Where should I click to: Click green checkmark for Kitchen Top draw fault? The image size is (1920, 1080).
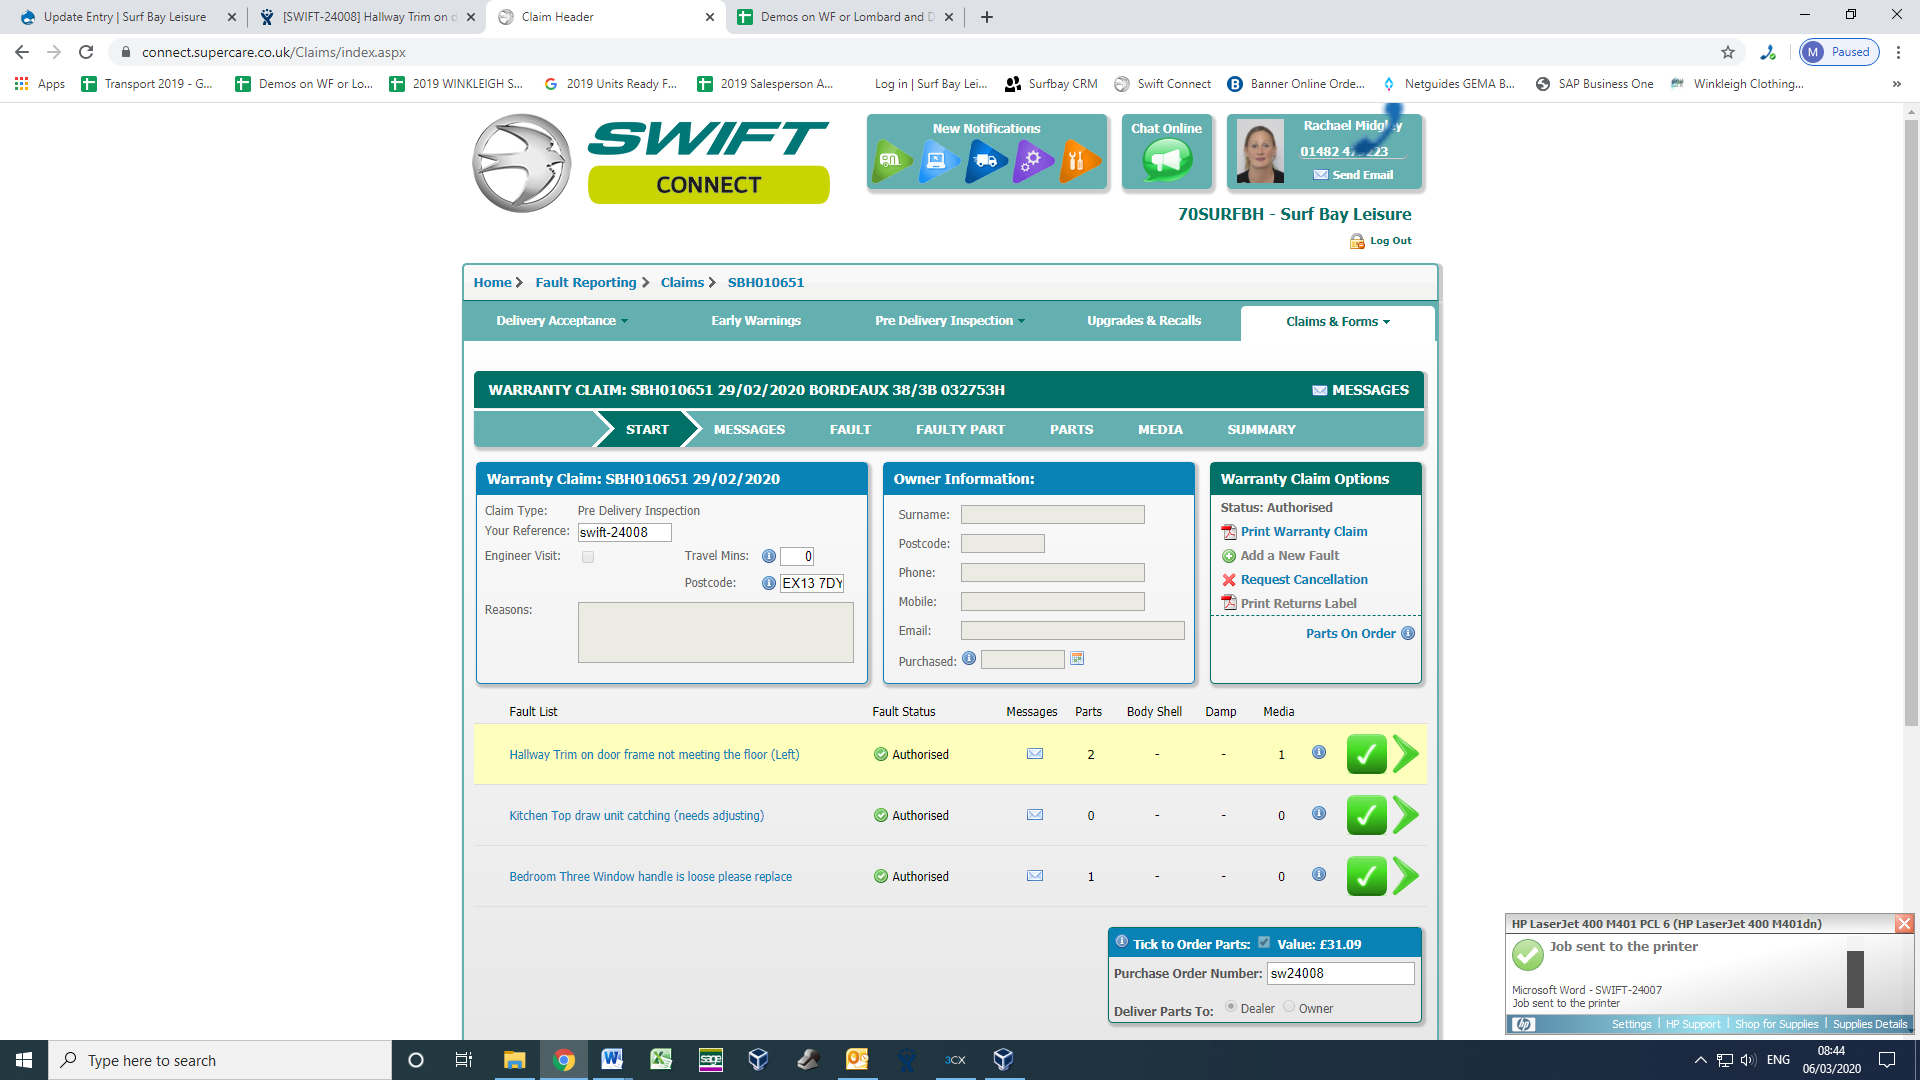pos(1366,816)
